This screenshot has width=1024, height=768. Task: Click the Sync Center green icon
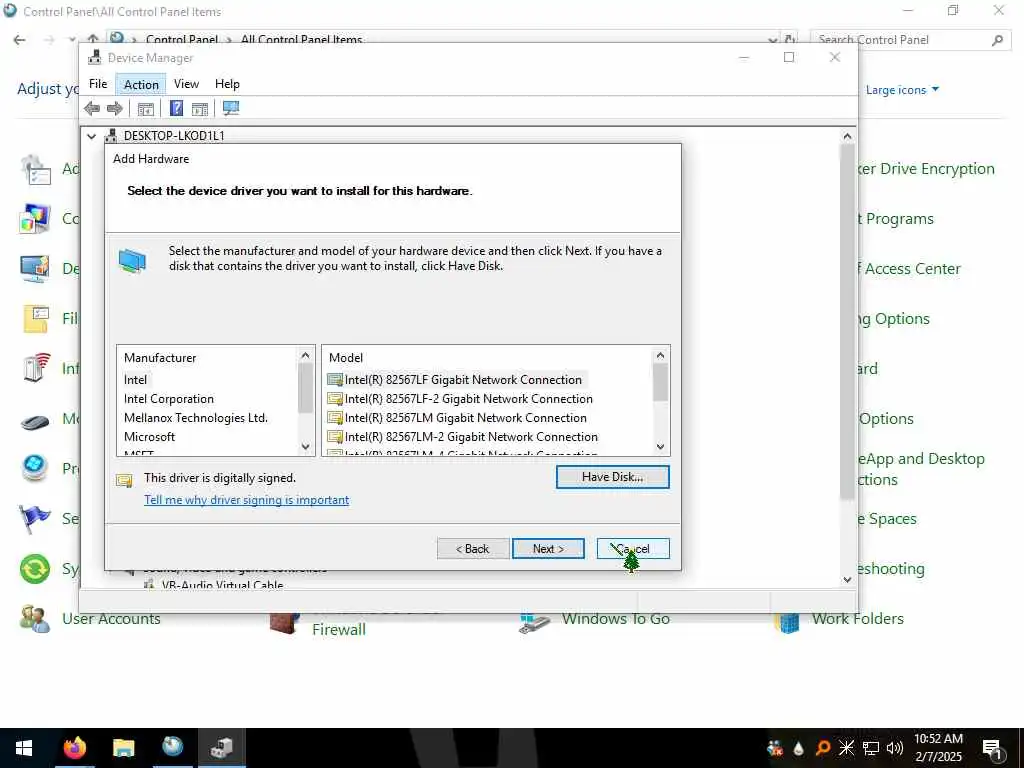pyautogui.click(x=35, y=569)
